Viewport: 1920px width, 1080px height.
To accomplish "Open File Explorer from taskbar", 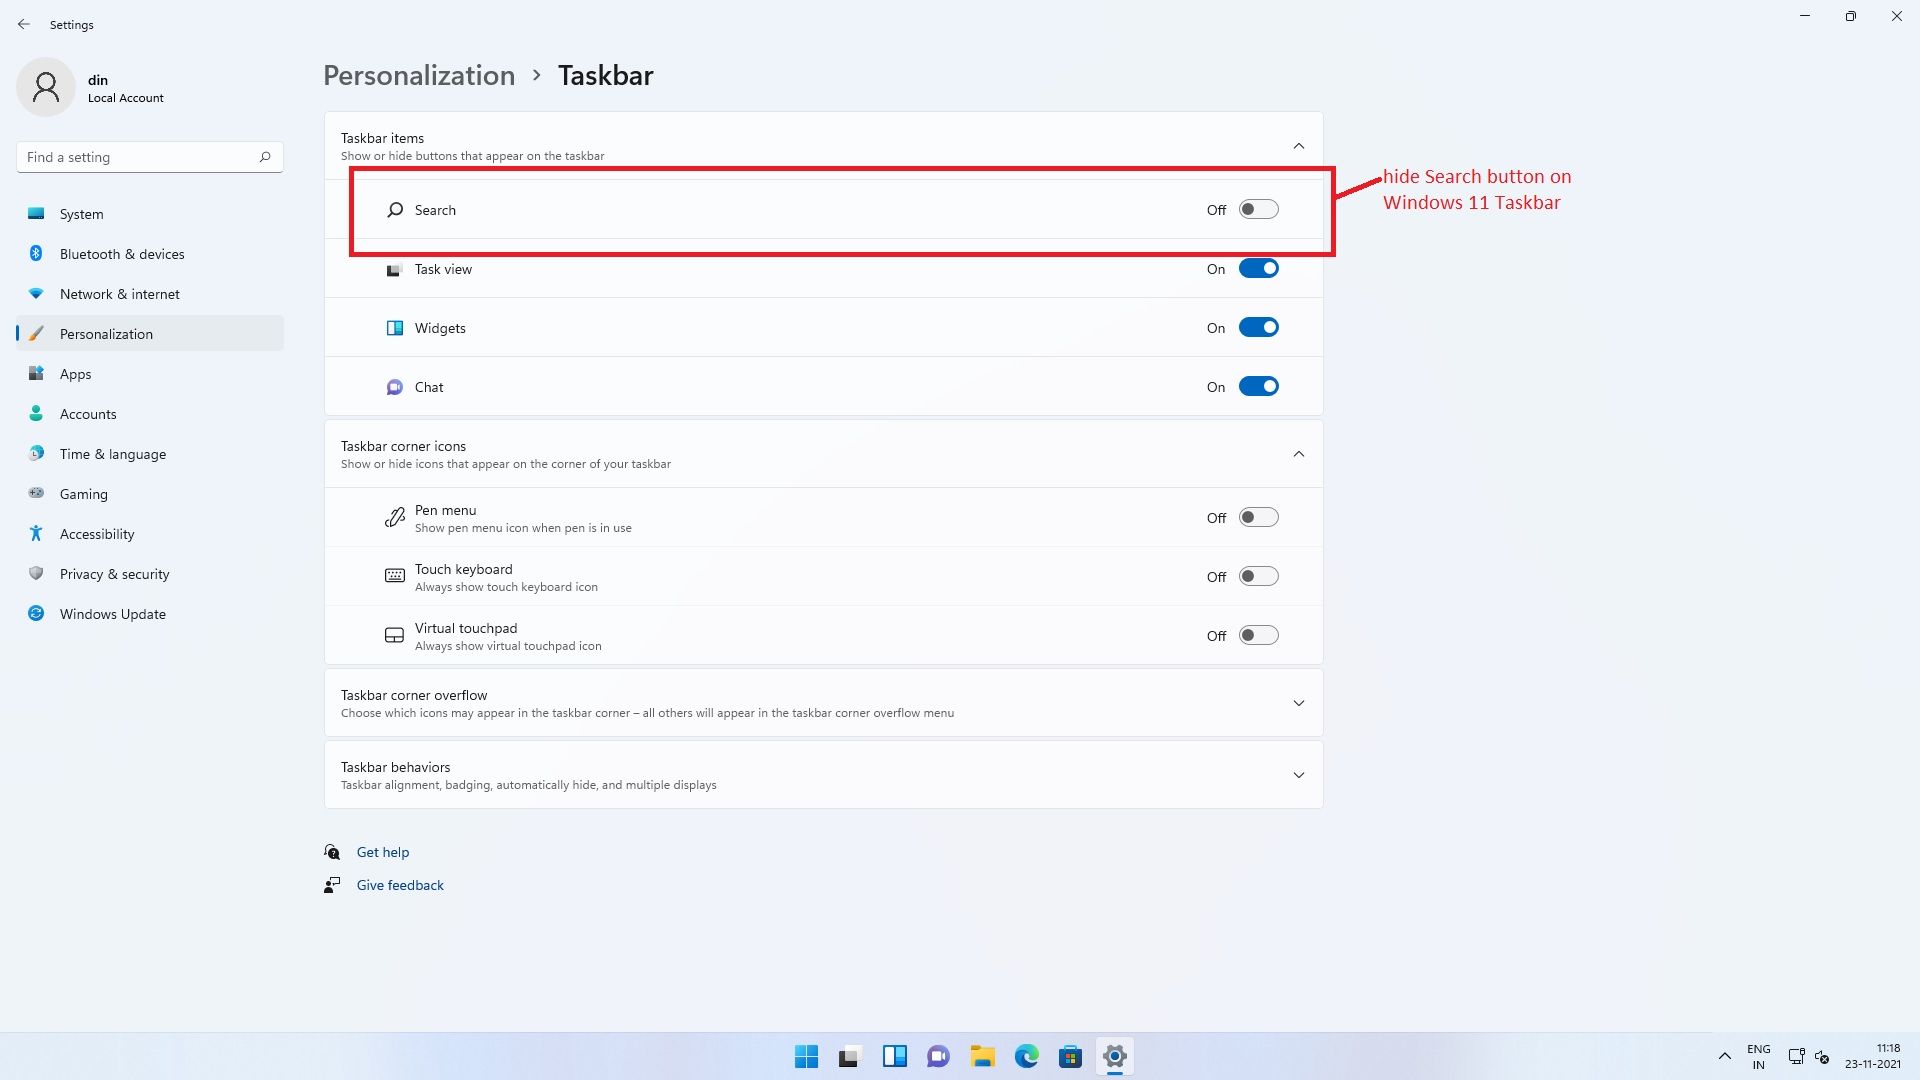I will tap(981, 1056).
